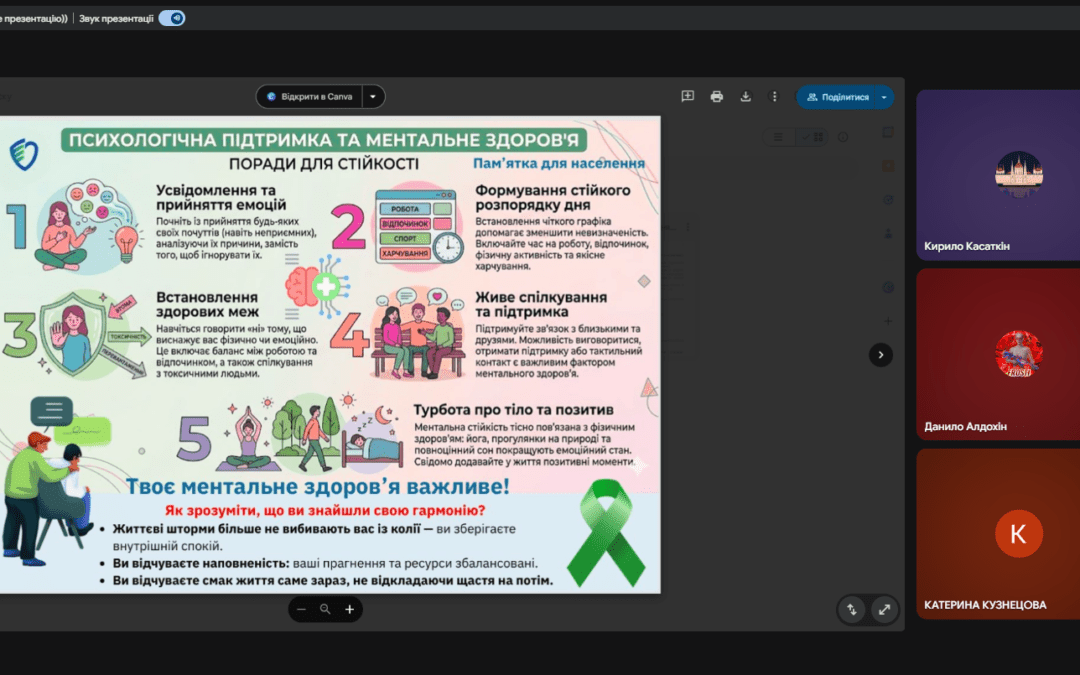1080x675 pixels.
Task: Click the orange number 4 on slide
Action: click(349, 335)
